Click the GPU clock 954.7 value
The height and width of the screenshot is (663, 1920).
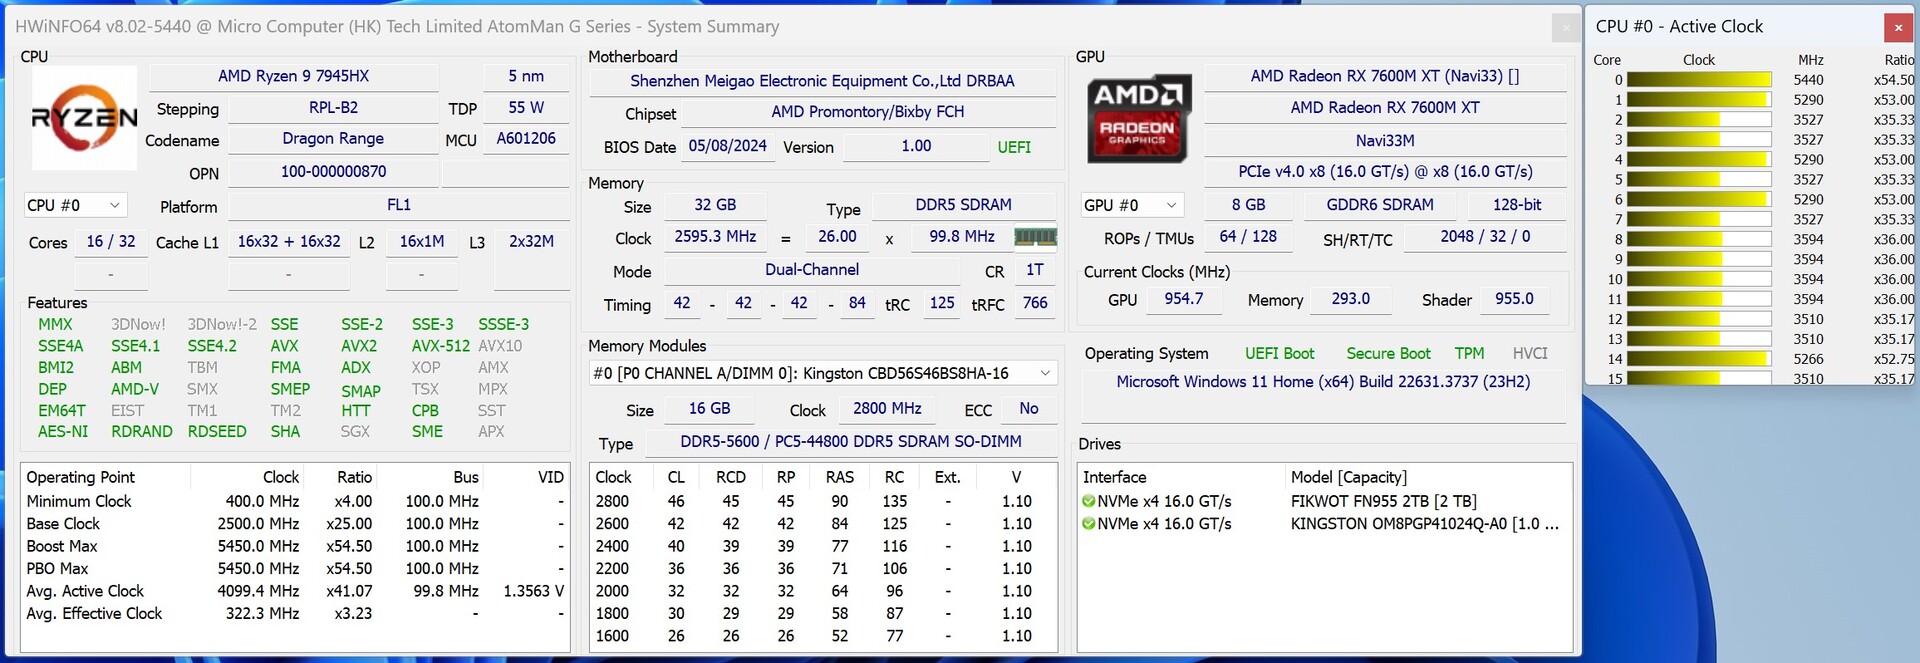pos(1183,299)
